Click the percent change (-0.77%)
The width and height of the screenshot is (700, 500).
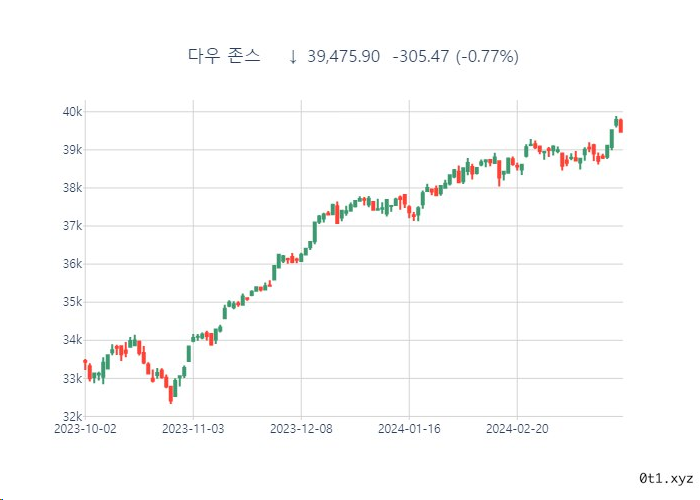(x=488, y=57)
